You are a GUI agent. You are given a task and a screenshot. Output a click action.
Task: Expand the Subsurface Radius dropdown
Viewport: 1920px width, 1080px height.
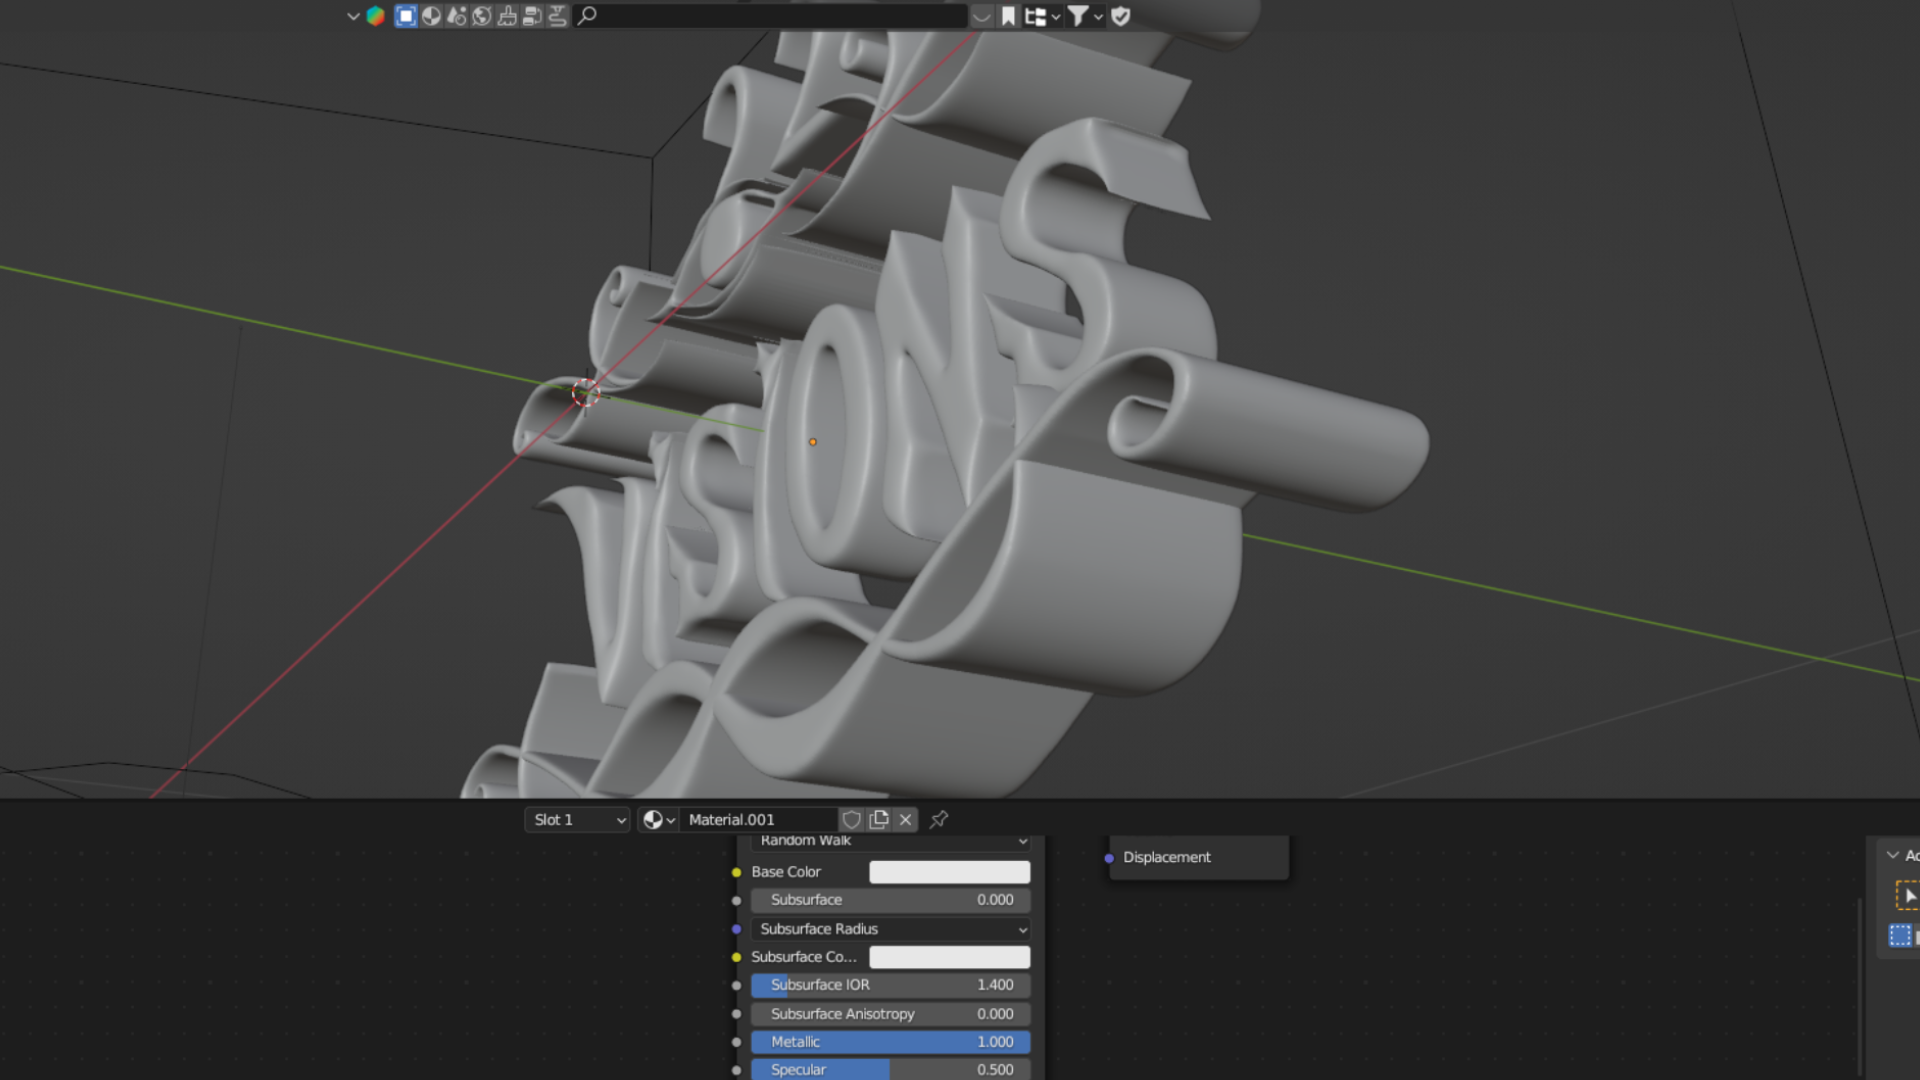890,929
